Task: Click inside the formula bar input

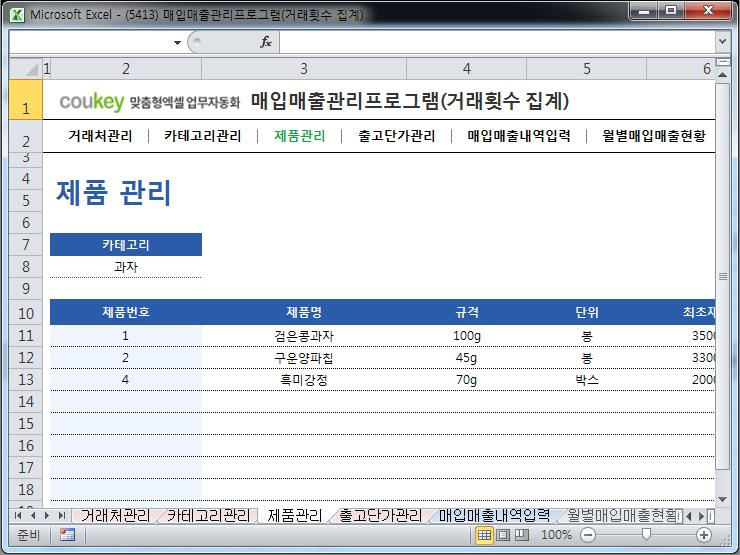Action: [497, 42]
